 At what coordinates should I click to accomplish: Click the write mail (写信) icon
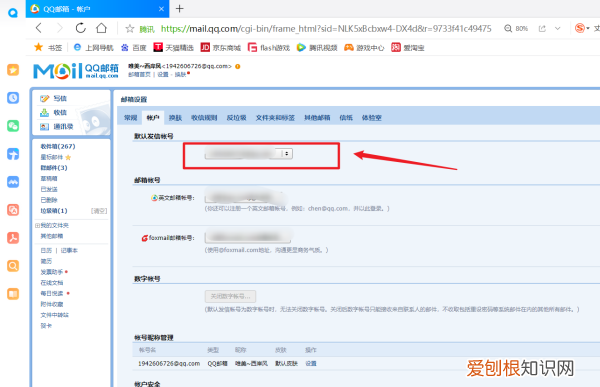pyautogui.click(x=45, y=99)
